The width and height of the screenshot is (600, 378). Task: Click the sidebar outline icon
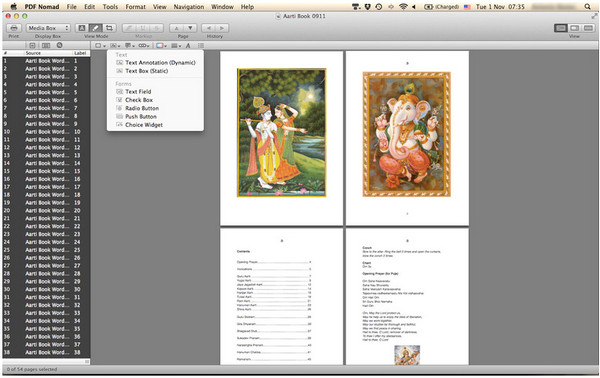(32, 46)
